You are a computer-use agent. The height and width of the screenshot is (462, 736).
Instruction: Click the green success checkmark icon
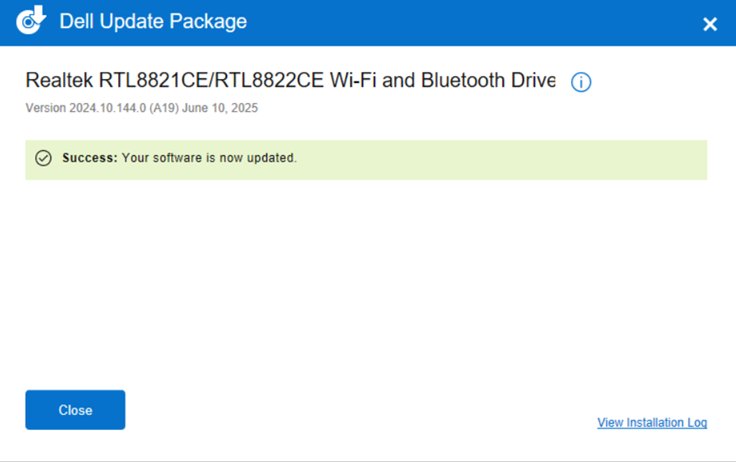43,158
